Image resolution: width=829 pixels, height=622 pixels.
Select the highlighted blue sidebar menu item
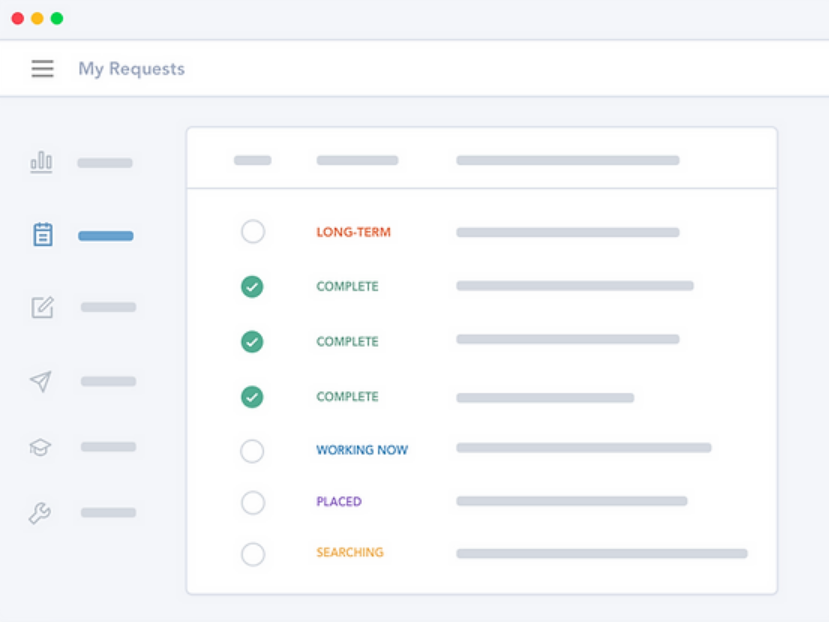coord(105,236)
